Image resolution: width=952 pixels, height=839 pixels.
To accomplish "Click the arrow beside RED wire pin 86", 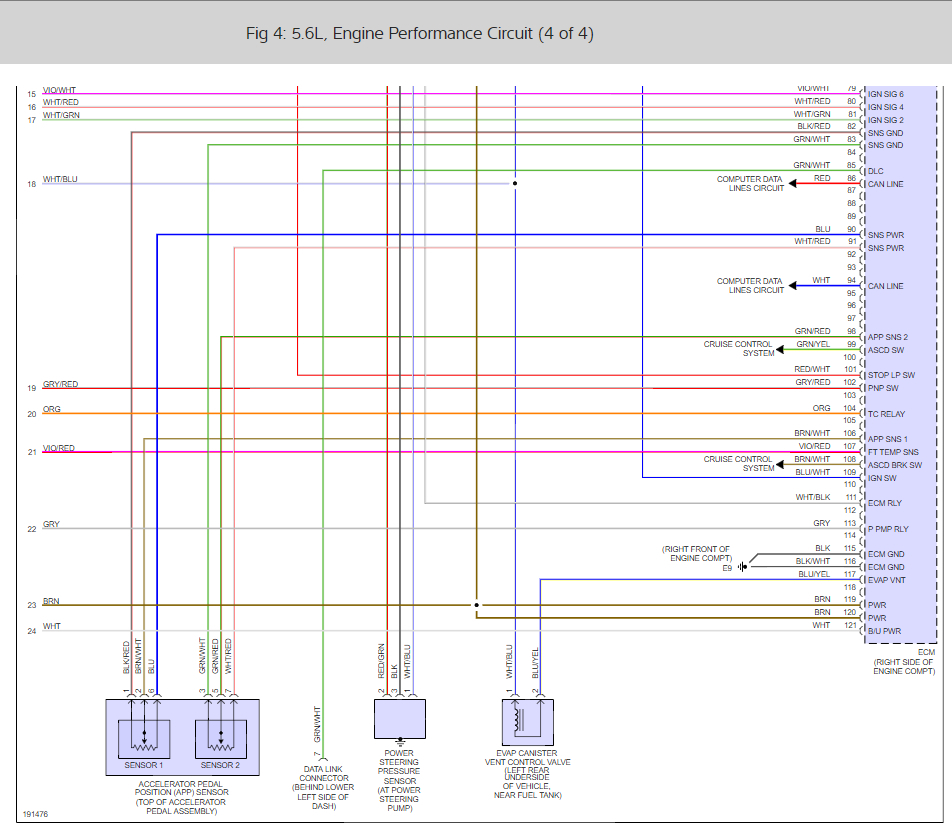I will pyautogui.click(x=792, y=183).
